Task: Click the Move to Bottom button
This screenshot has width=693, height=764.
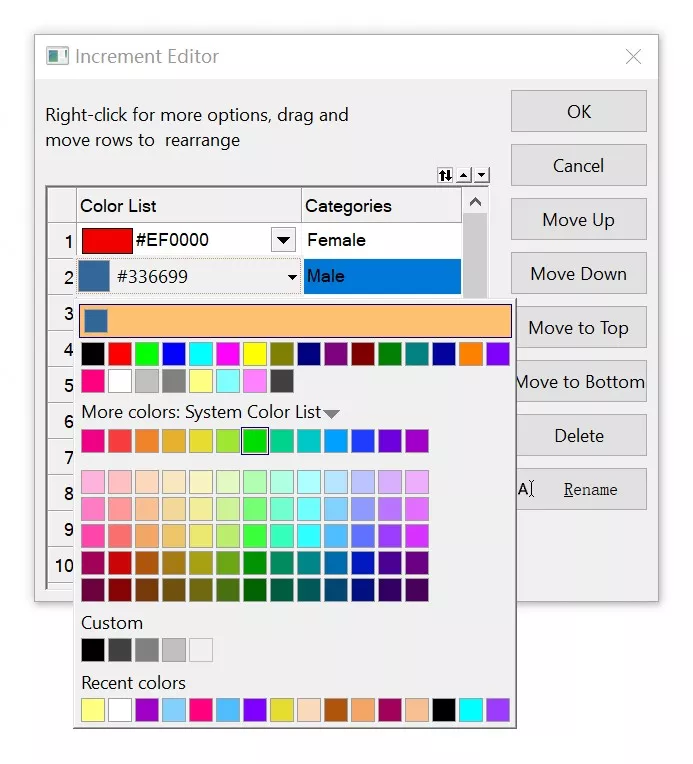Action: click(x=581, y=382)
